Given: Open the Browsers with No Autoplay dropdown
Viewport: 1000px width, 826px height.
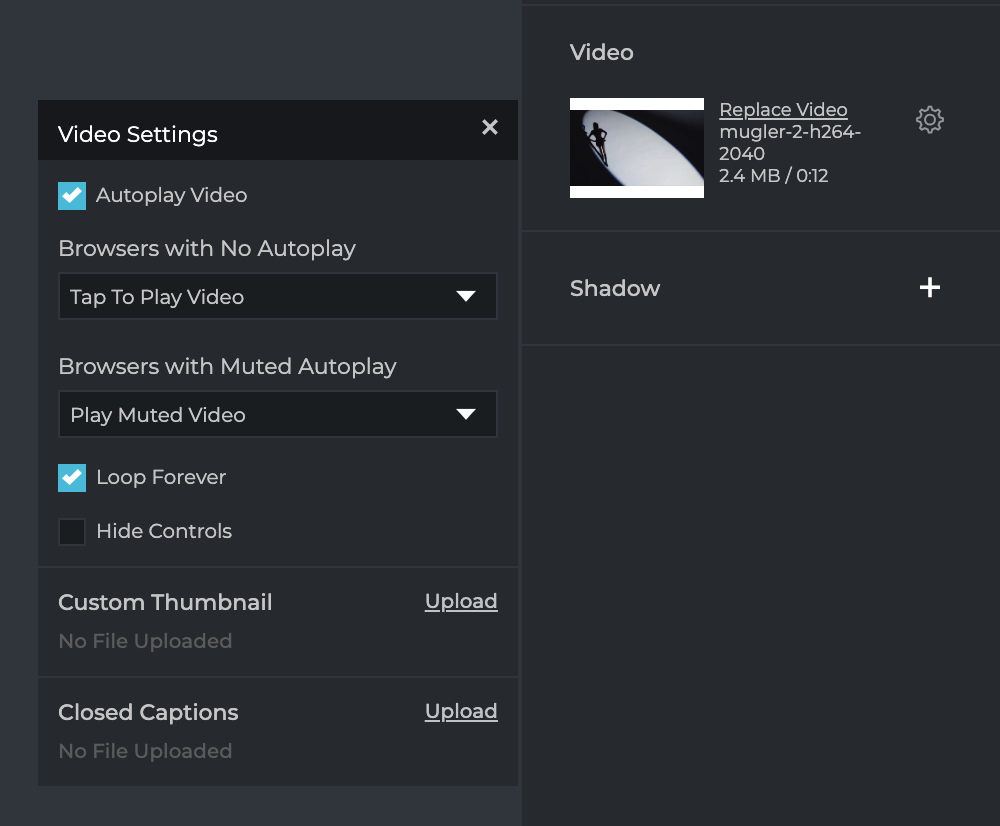Looking at the screenshot, I should (277, 297).
